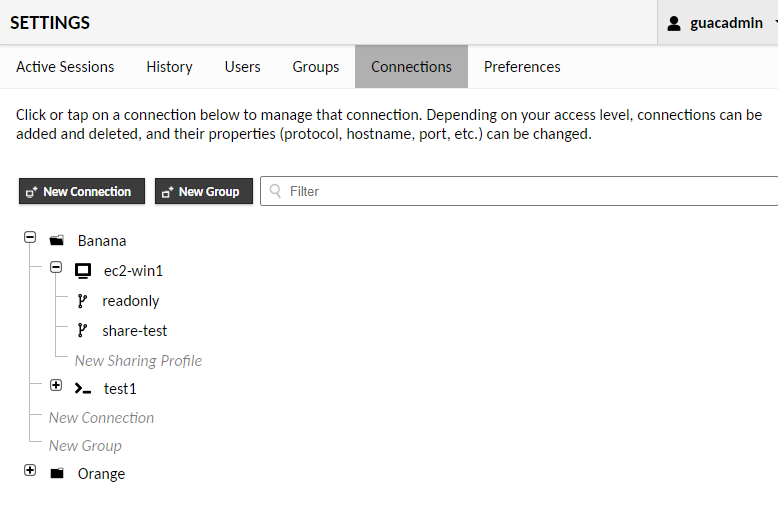Click the magnifier icon in Filter box
Viewport: 778px width, 507px height.
tap(275, 191)
